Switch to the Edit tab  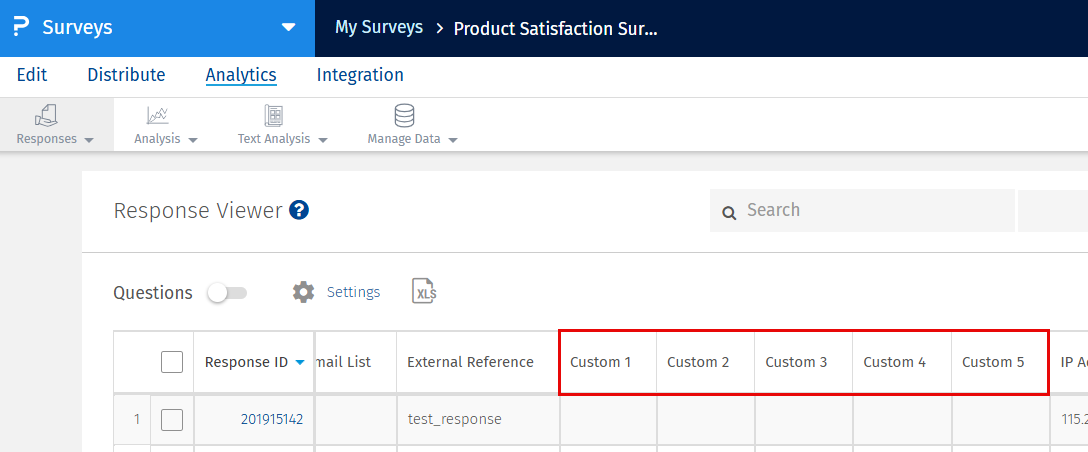[32, 75]
